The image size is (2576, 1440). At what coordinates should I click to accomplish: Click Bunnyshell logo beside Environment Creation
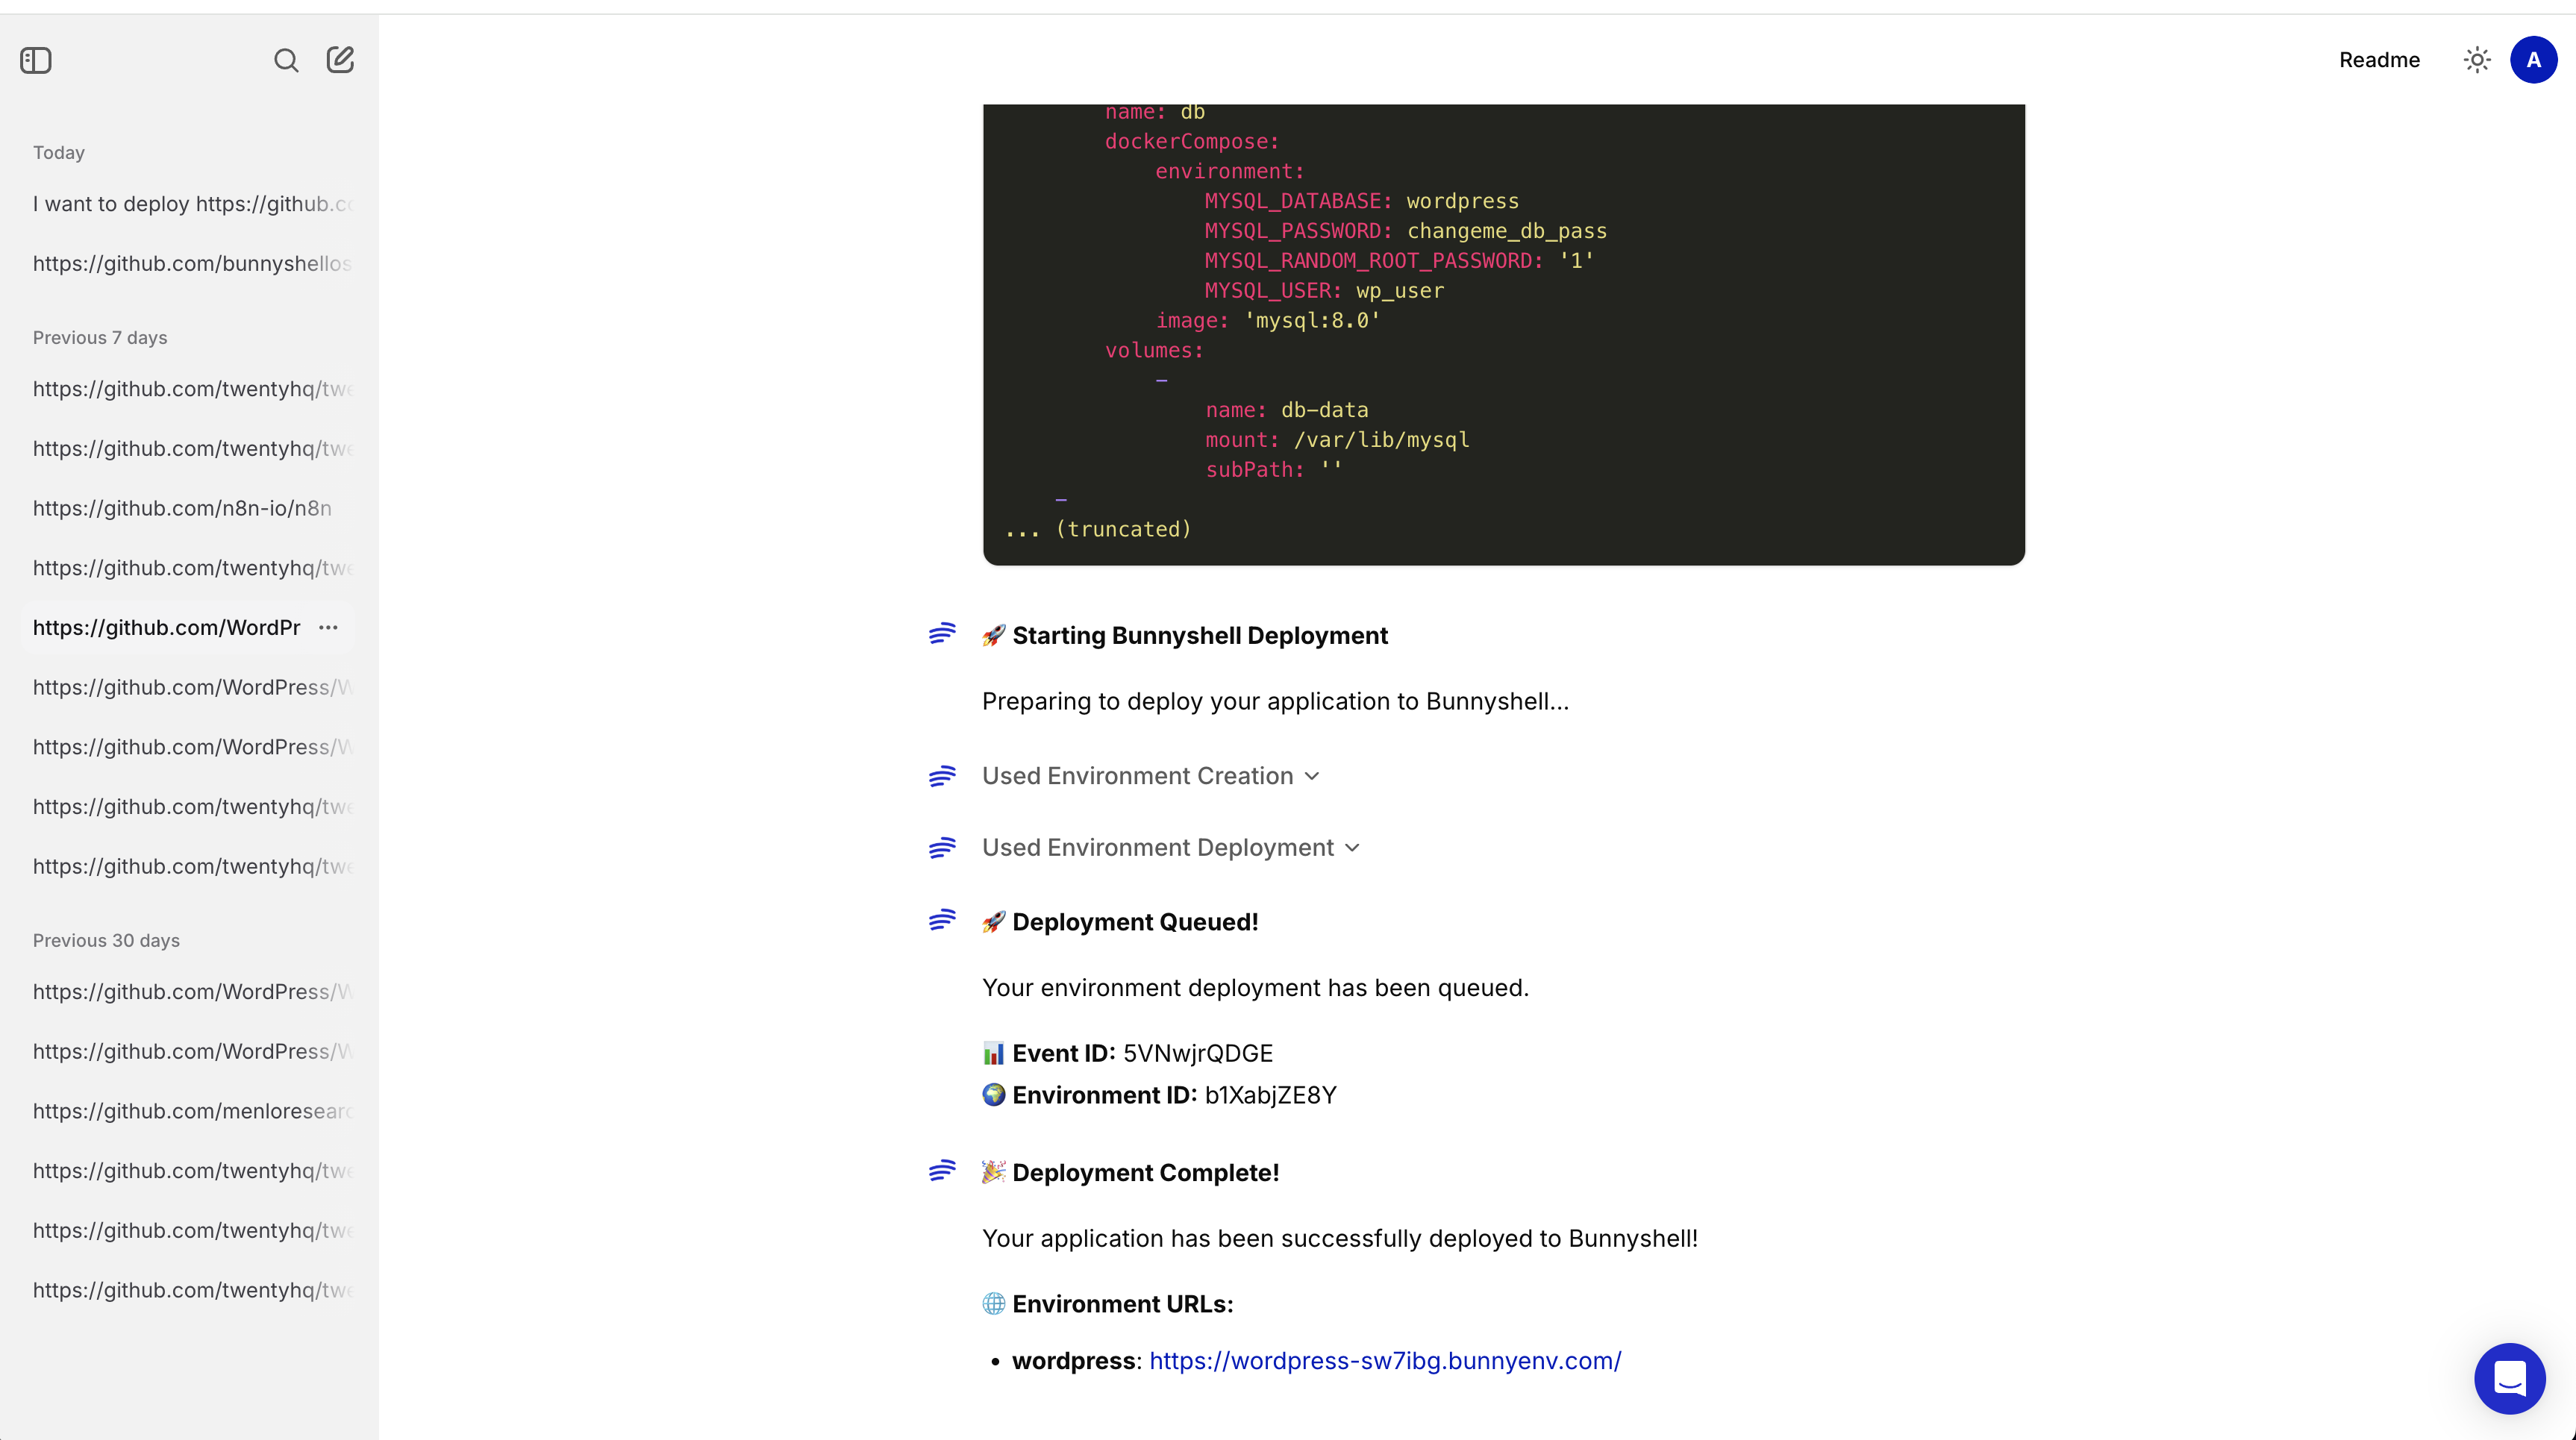942,777
